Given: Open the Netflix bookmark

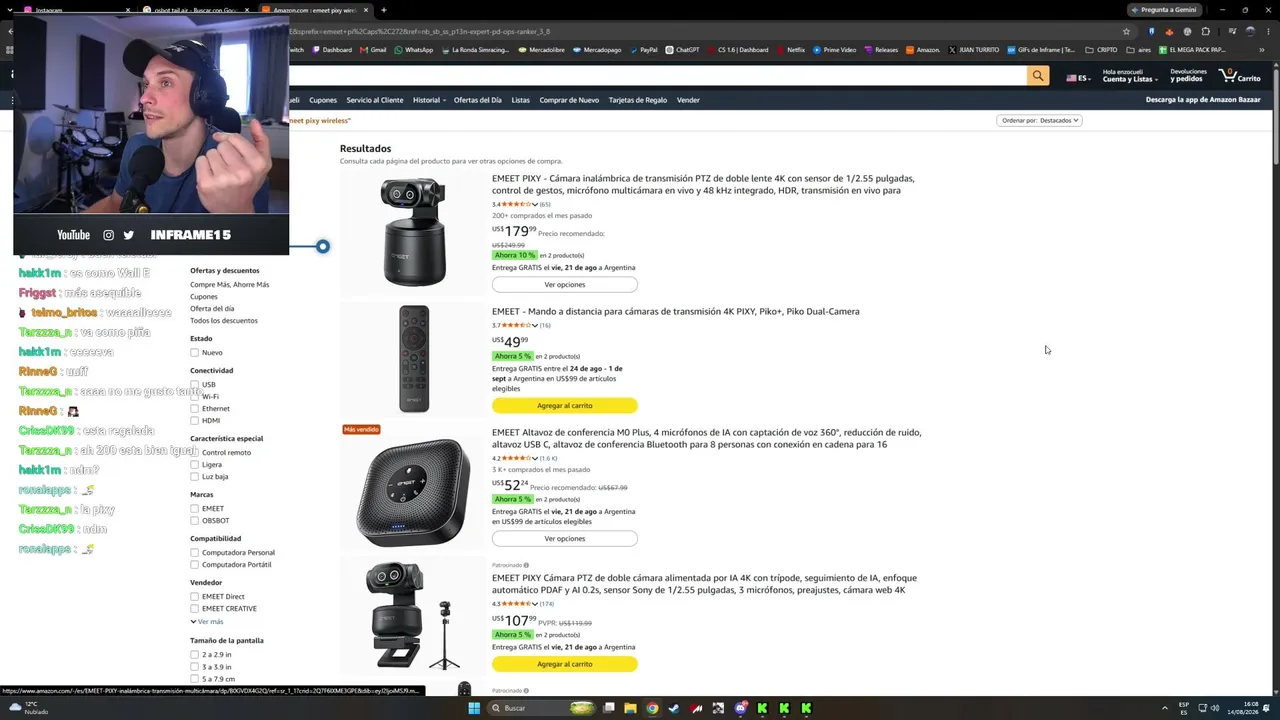Looking at the screenshot, I should click(x=790, y=50).
